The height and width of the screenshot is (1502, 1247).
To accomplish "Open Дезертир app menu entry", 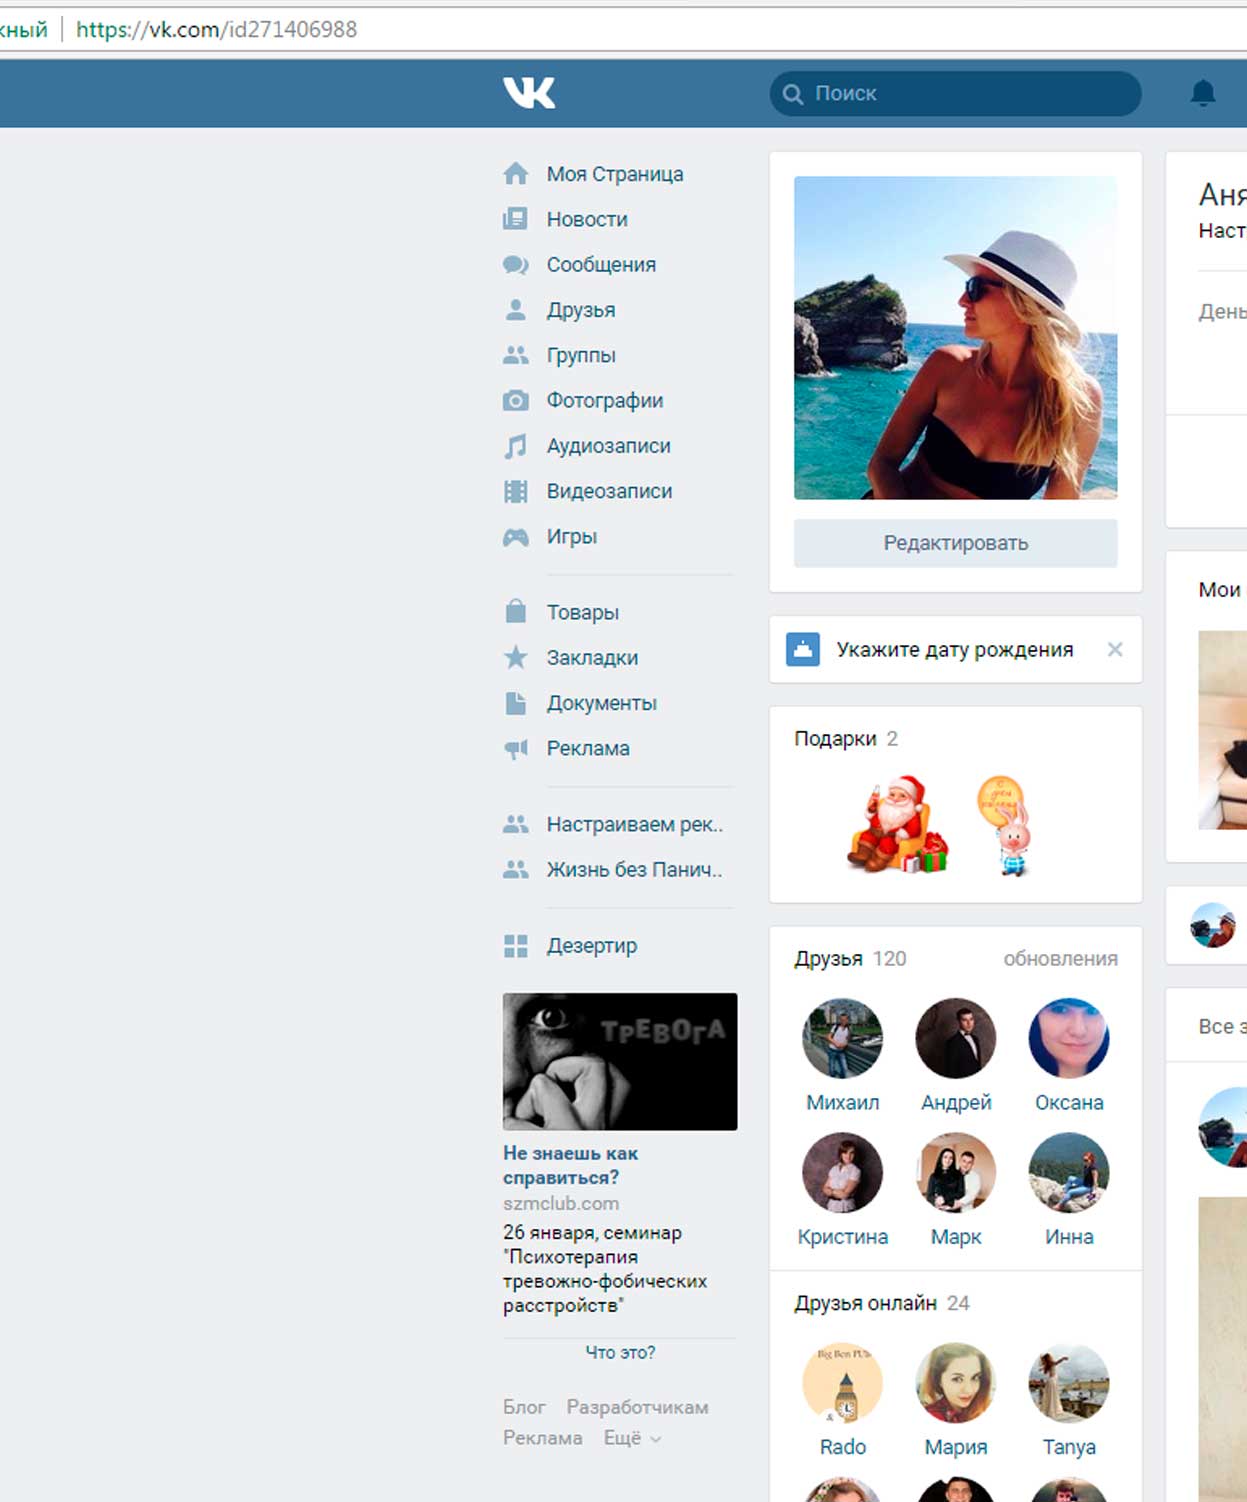I will pos(591,946).
